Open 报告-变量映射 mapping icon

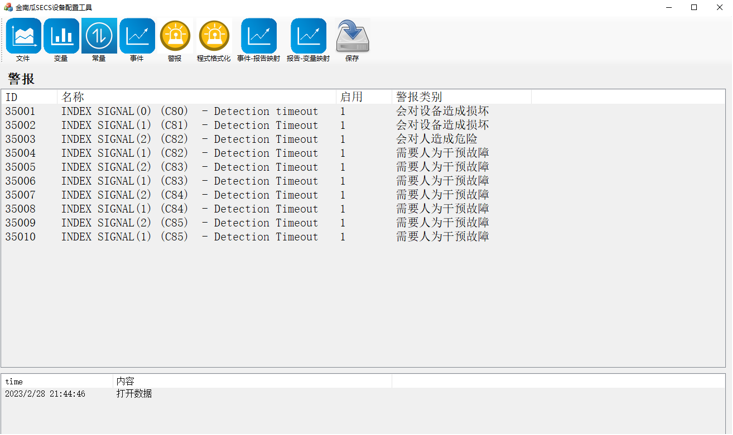click(x=308, y=37)
